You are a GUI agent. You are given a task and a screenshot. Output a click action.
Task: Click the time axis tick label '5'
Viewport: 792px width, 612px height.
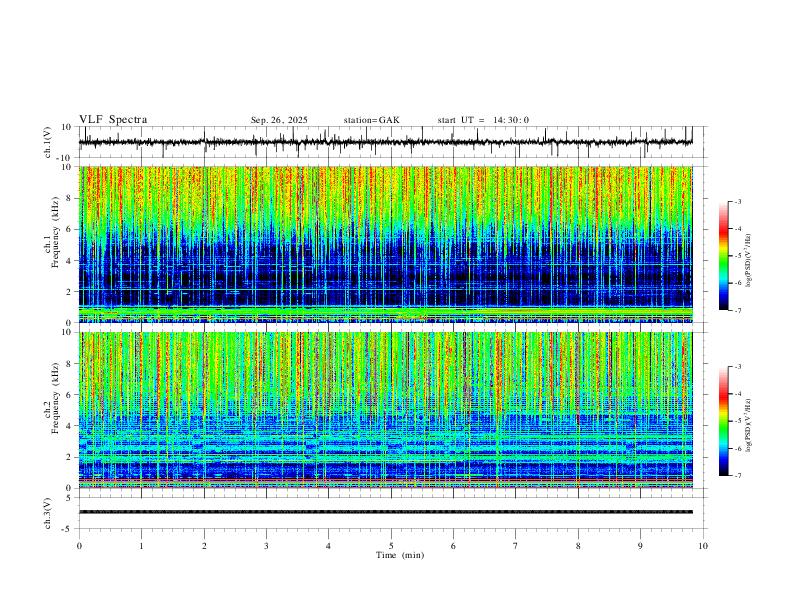(x=391, y=546)
